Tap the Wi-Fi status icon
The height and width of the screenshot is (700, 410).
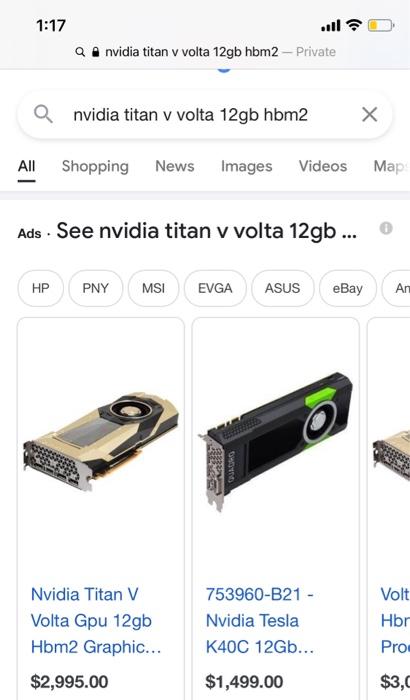click(x=354, y=25)
